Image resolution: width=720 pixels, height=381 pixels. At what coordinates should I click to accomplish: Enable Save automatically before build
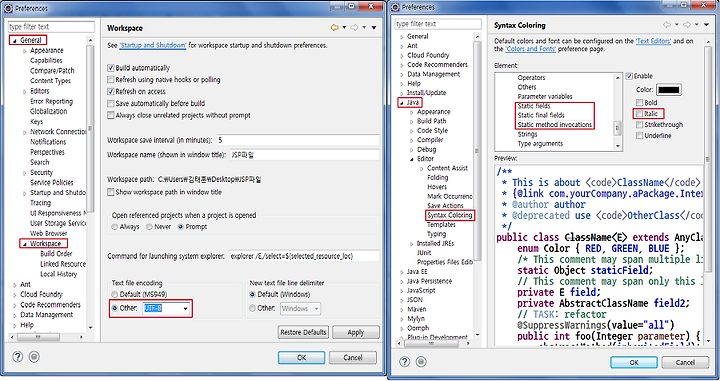(110, 103)
